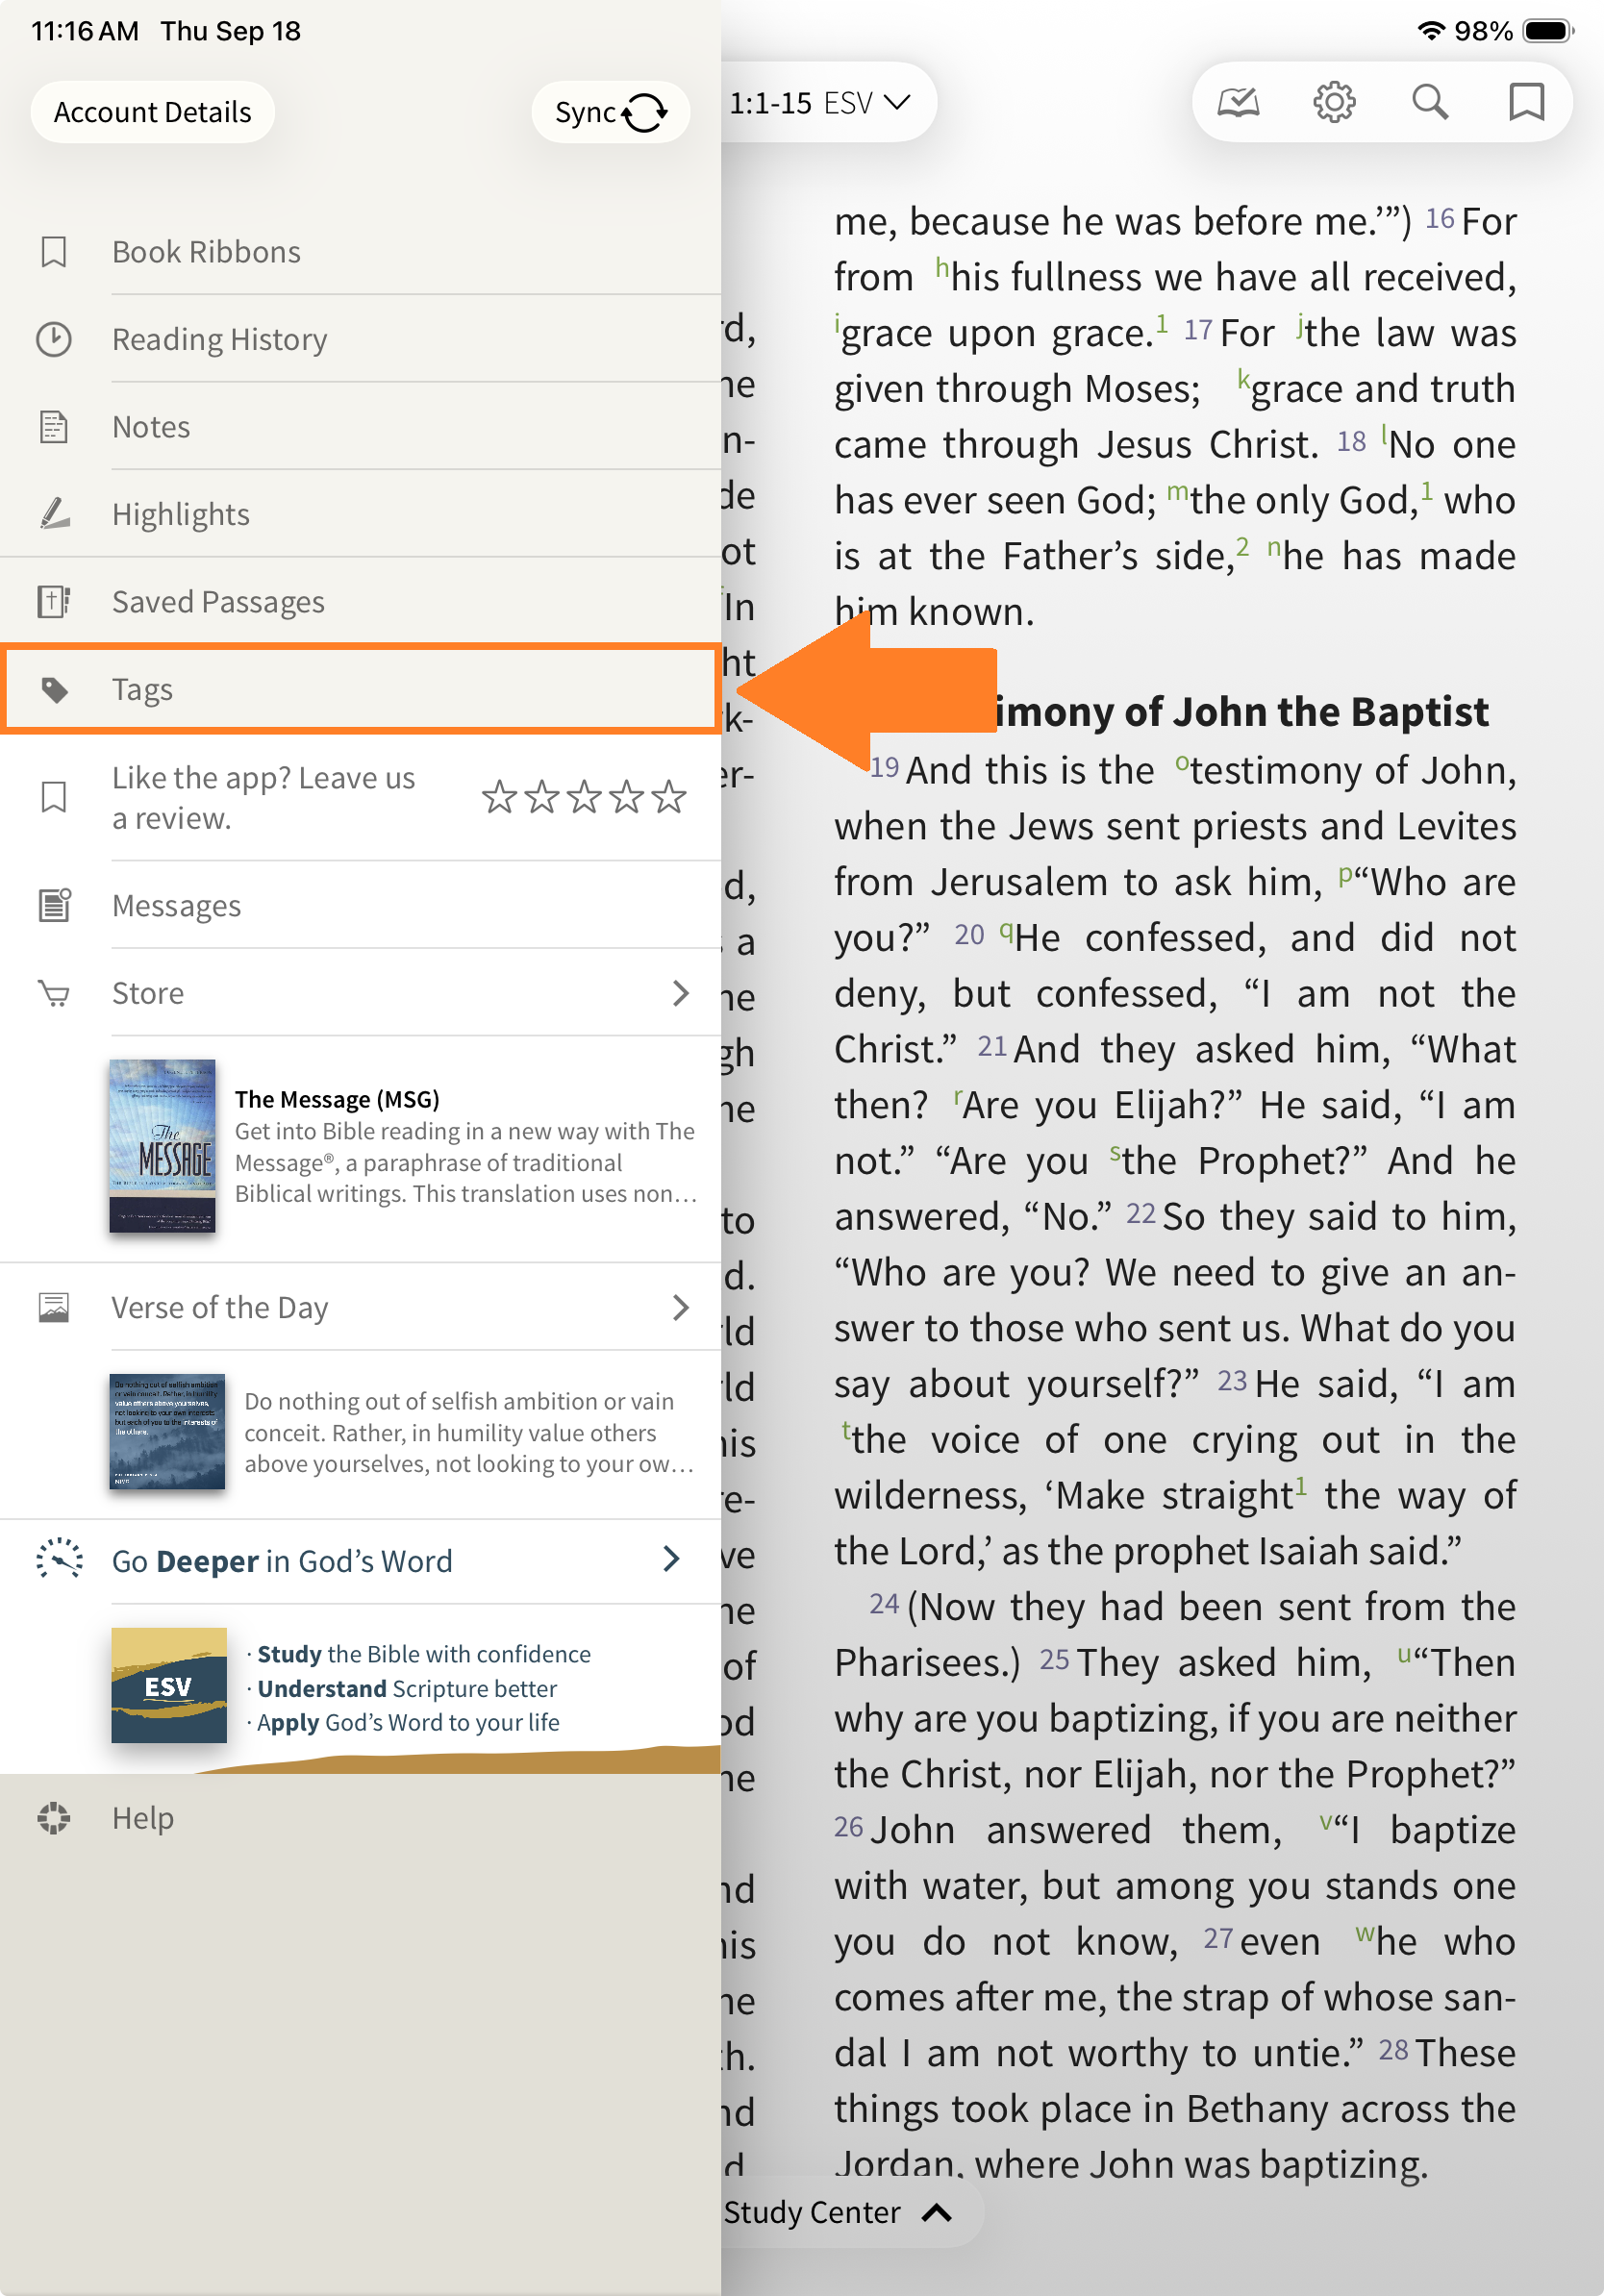The image size is (1604, 2296).
Task: Open Go Deeper in God's Word link
Action: click(x=282, y=1561)
